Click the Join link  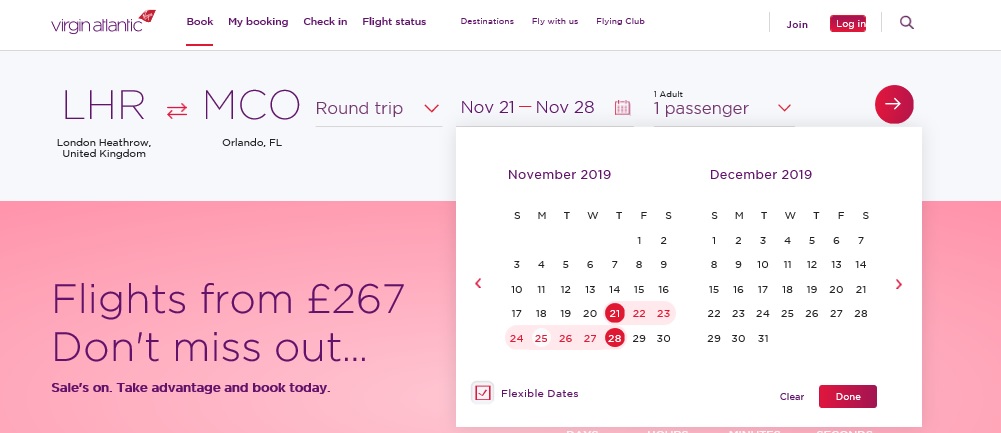coord(797,24)
